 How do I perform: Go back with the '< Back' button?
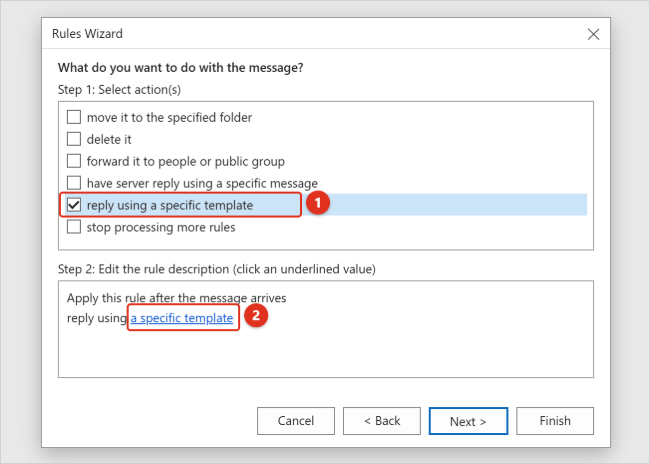pyautogui.click(x=382, y=421)
